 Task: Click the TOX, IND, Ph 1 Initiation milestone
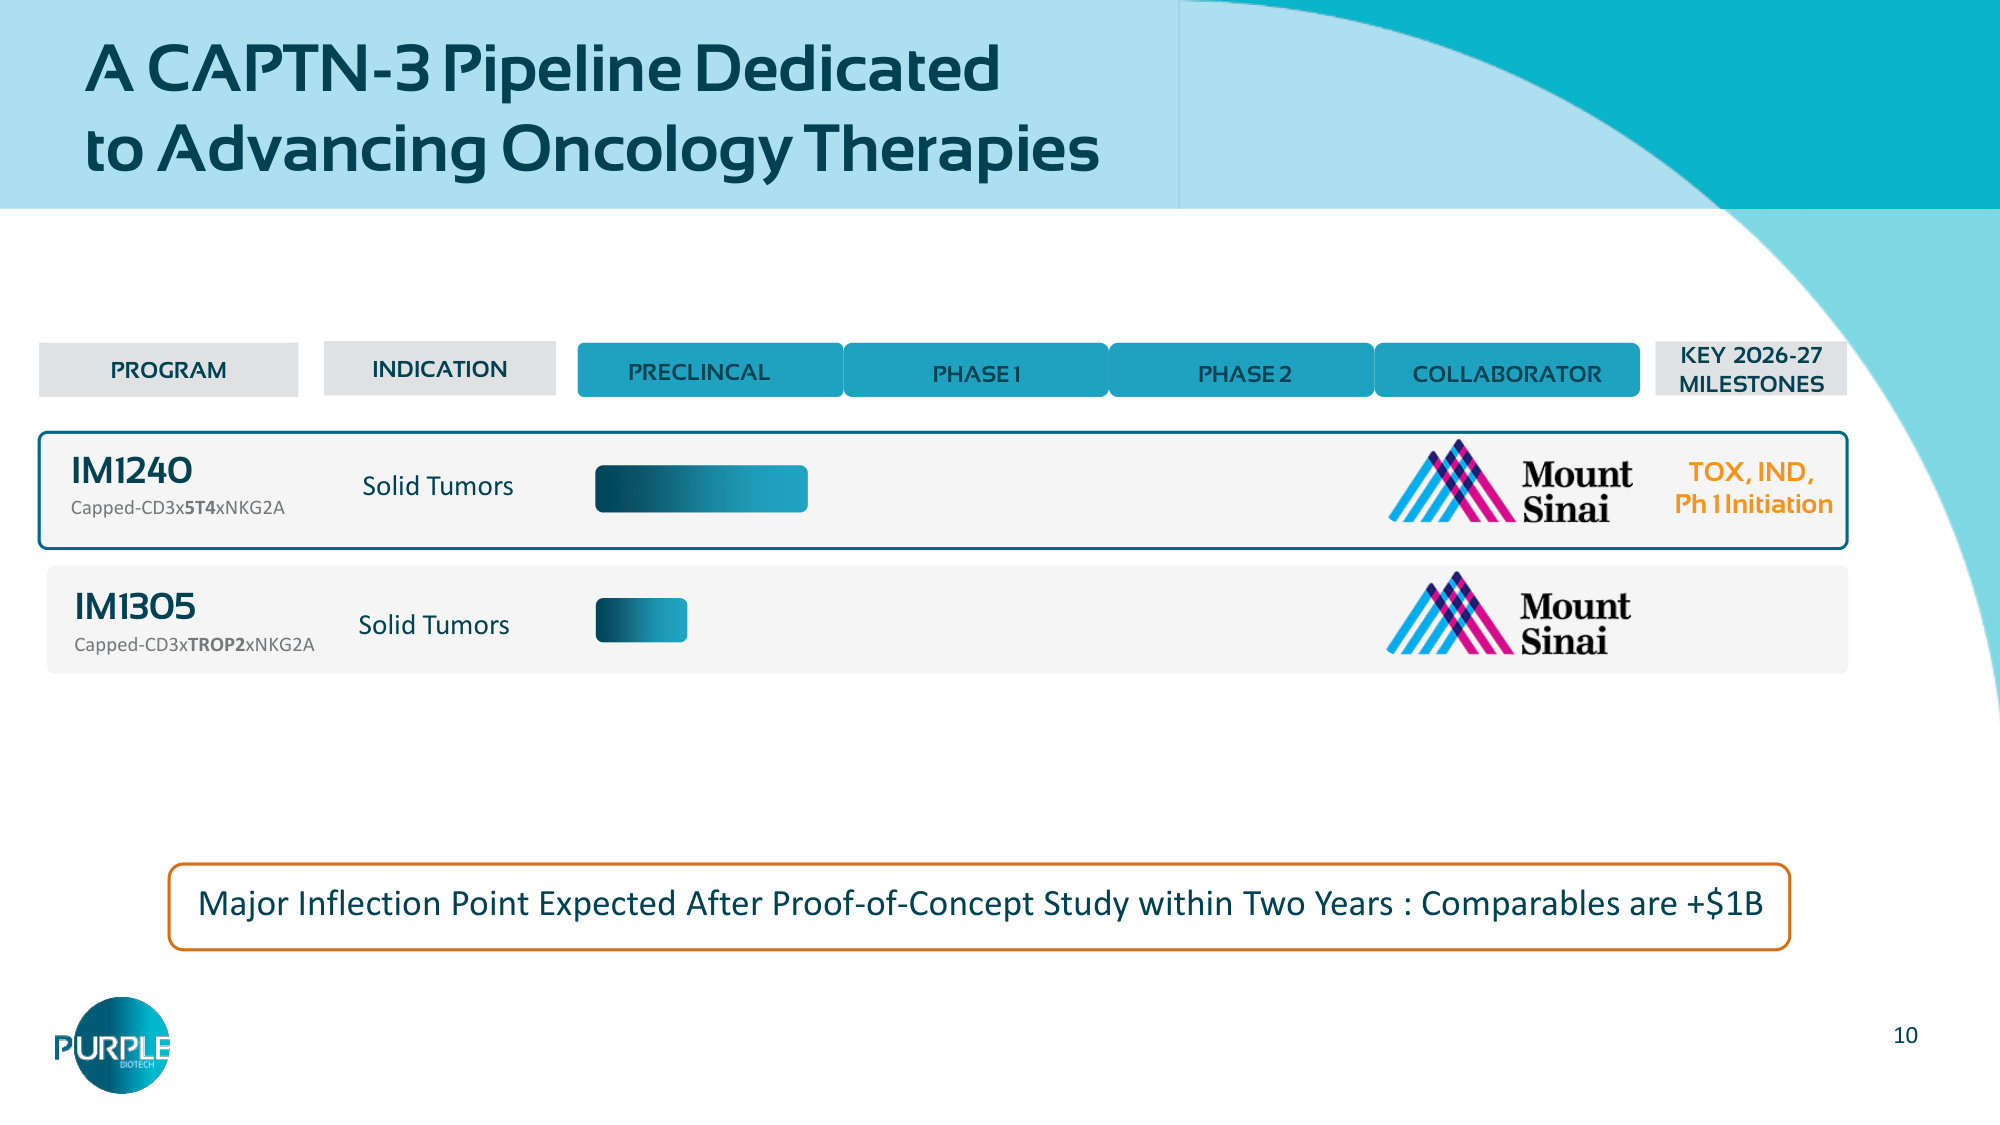tap(1753, 488)
